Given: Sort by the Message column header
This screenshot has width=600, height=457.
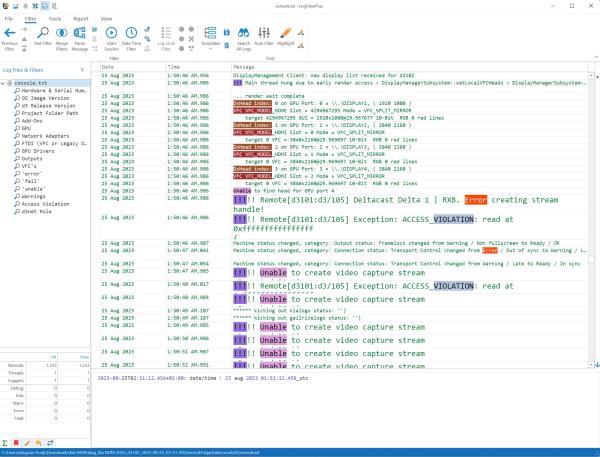Looking at the screenshot, I should pyautogui.click(x=409, y=67).
